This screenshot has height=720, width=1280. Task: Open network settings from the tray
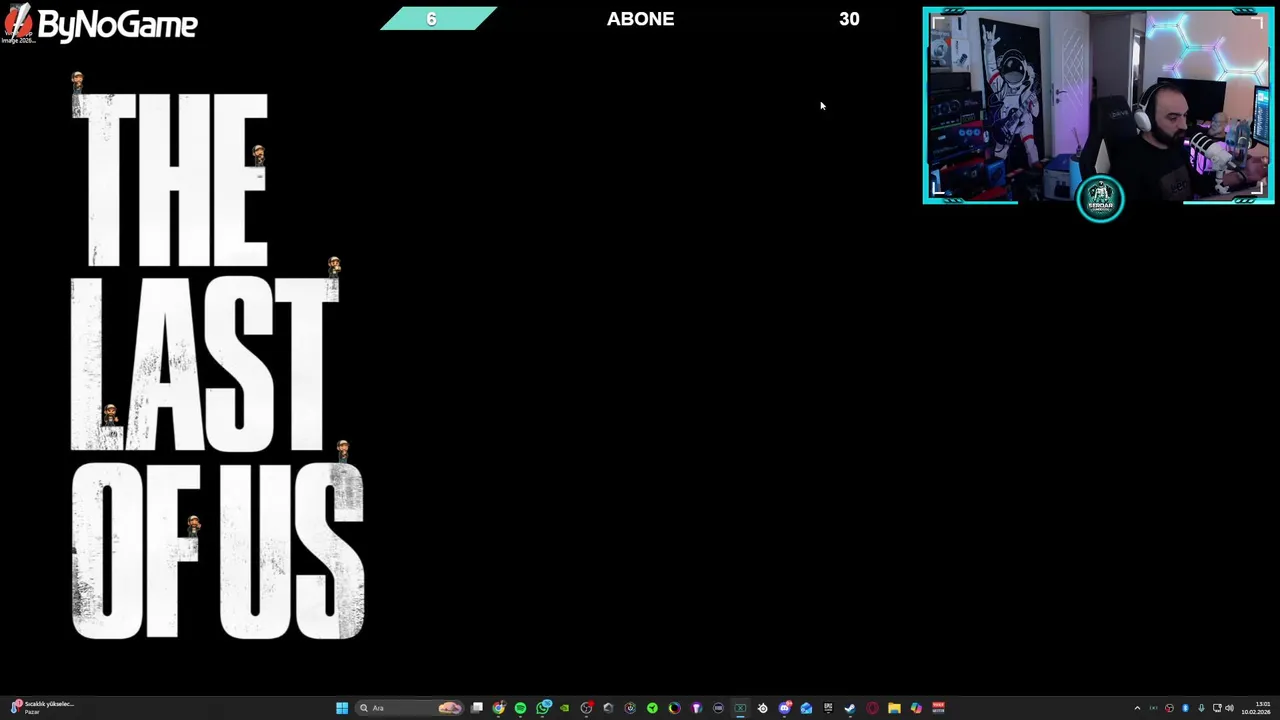[x=1217, y=708]
